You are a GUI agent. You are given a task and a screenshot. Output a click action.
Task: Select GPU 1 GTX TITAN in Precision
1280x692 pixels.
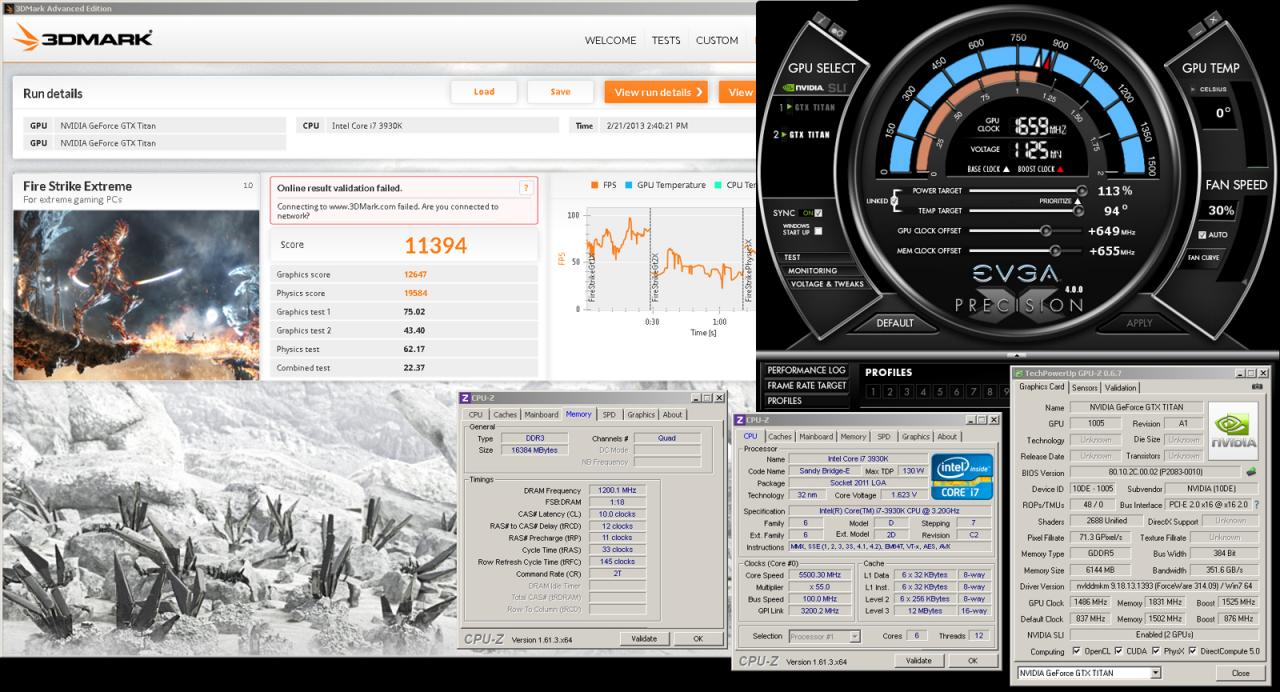pos(807,107)
